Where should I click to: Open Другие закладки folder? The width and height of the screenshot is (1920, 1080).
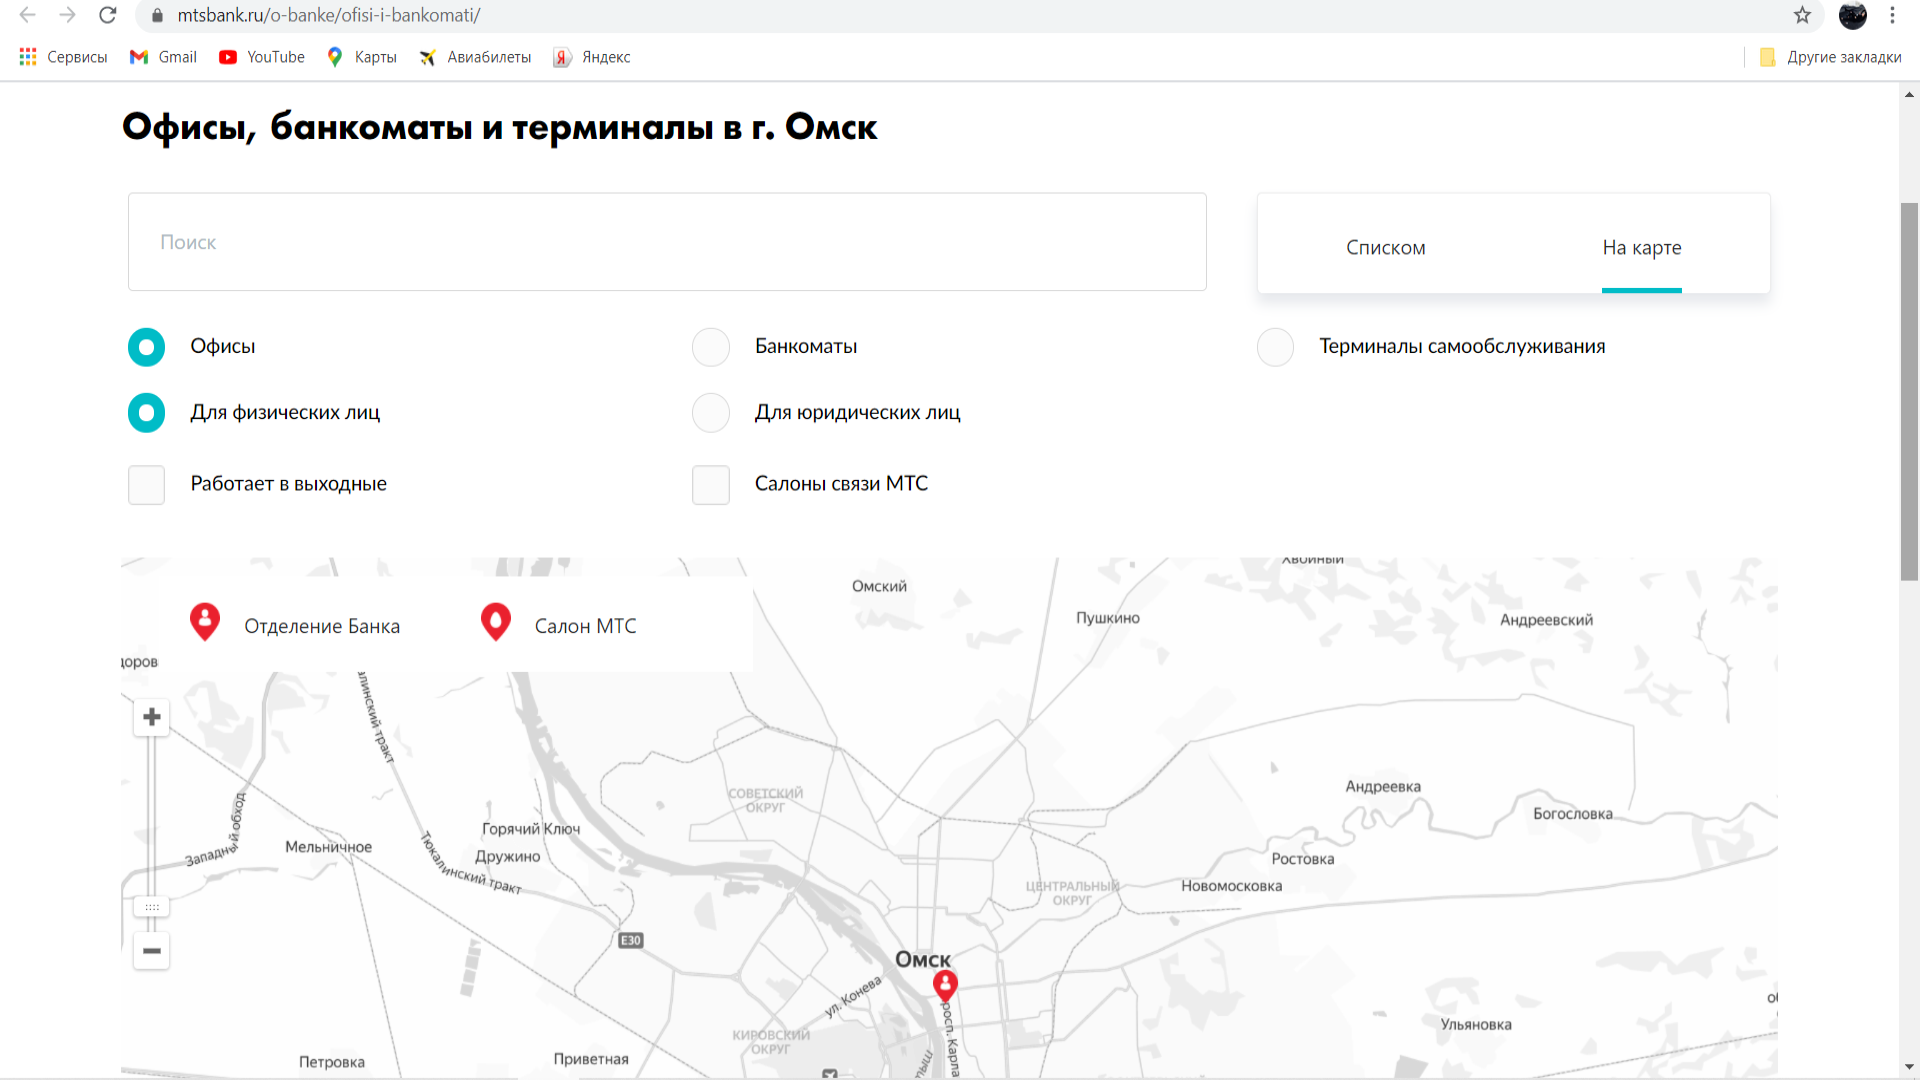[1830, 57]
